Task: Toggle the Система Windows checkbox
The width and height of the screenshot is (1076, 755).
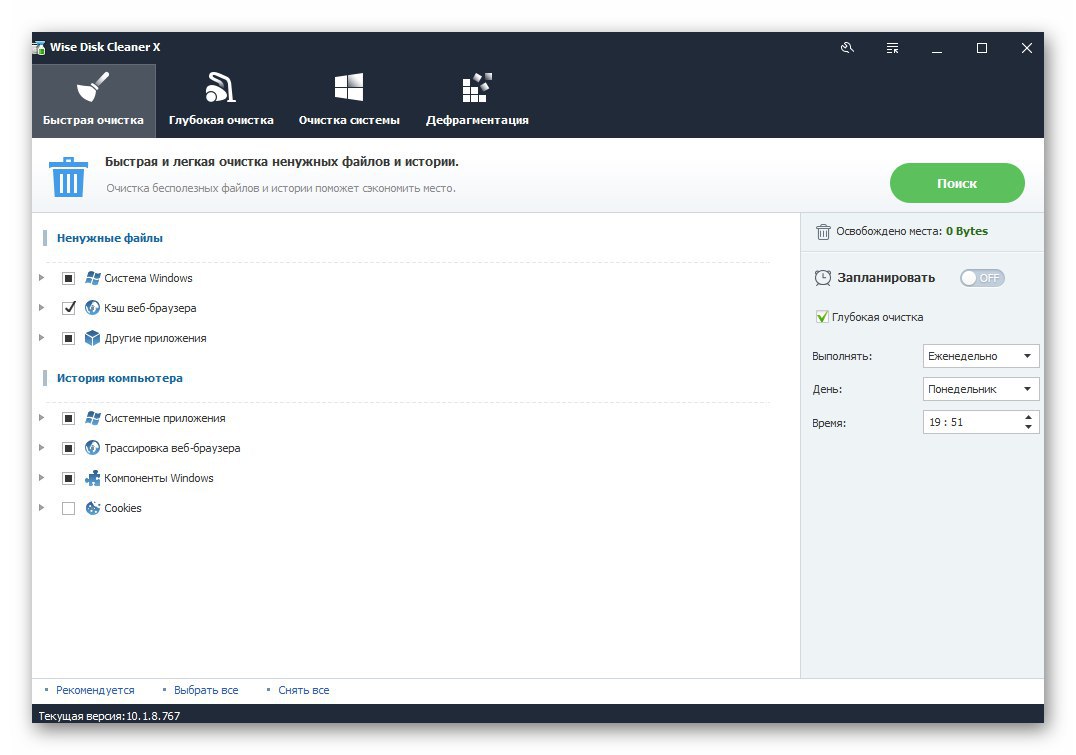Action: (69, 278)
